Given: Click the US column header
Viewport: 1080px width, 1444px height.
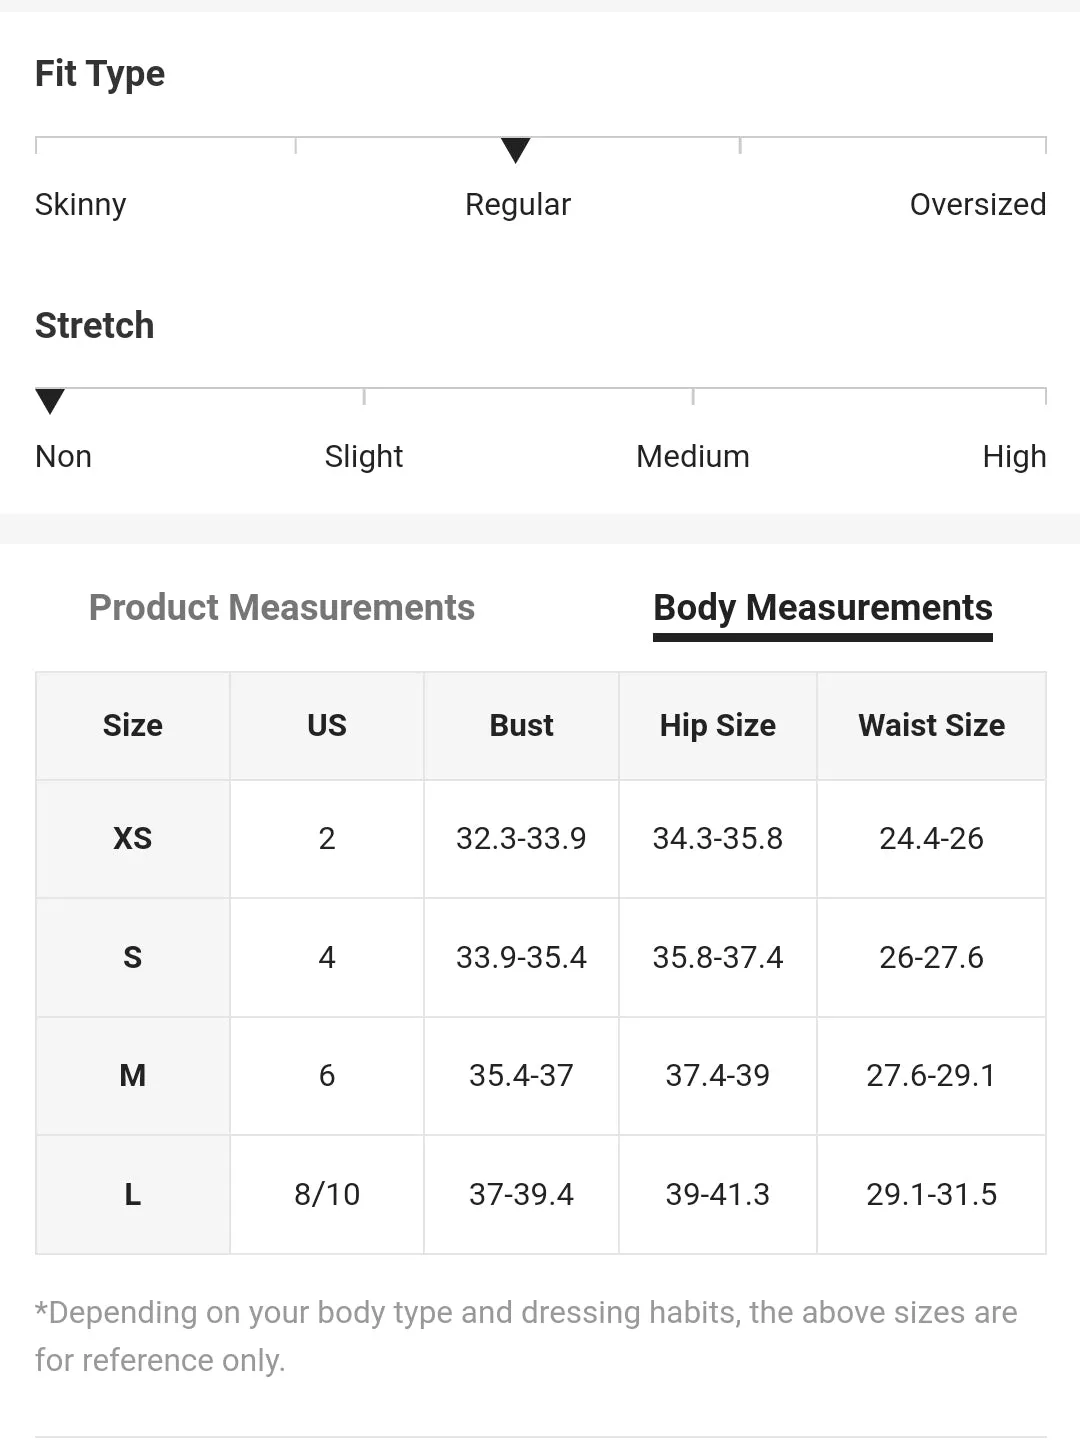Looking at the screenshot, I should pos(327,726).
